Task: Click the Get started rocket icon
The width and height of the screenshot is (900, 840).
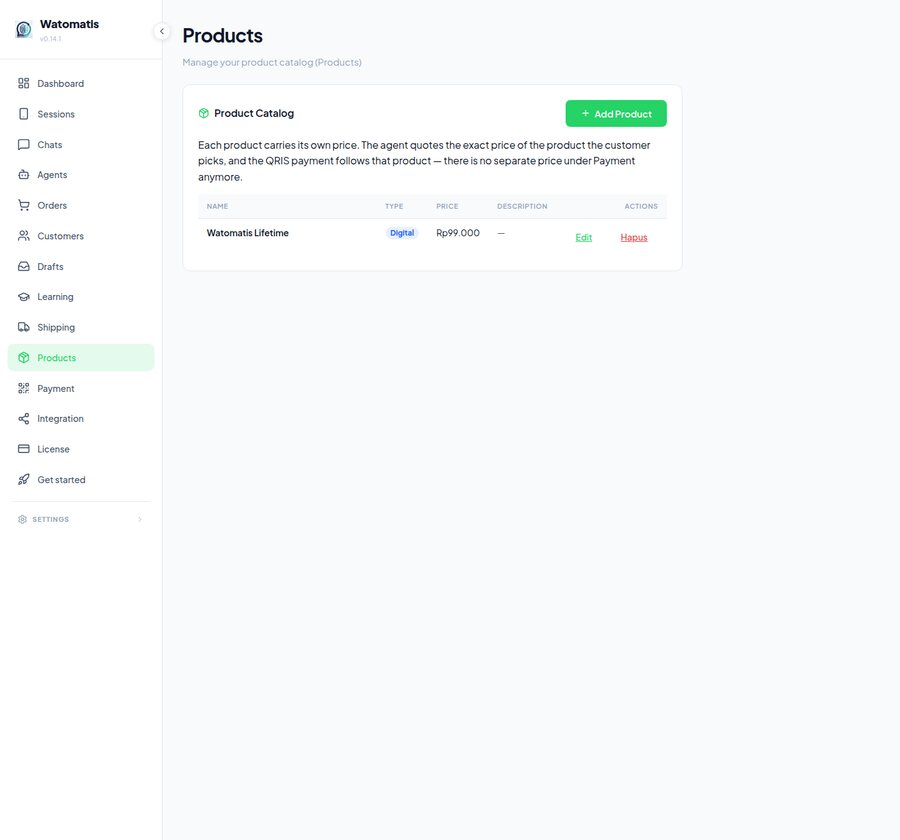Action: coord(24,479)
